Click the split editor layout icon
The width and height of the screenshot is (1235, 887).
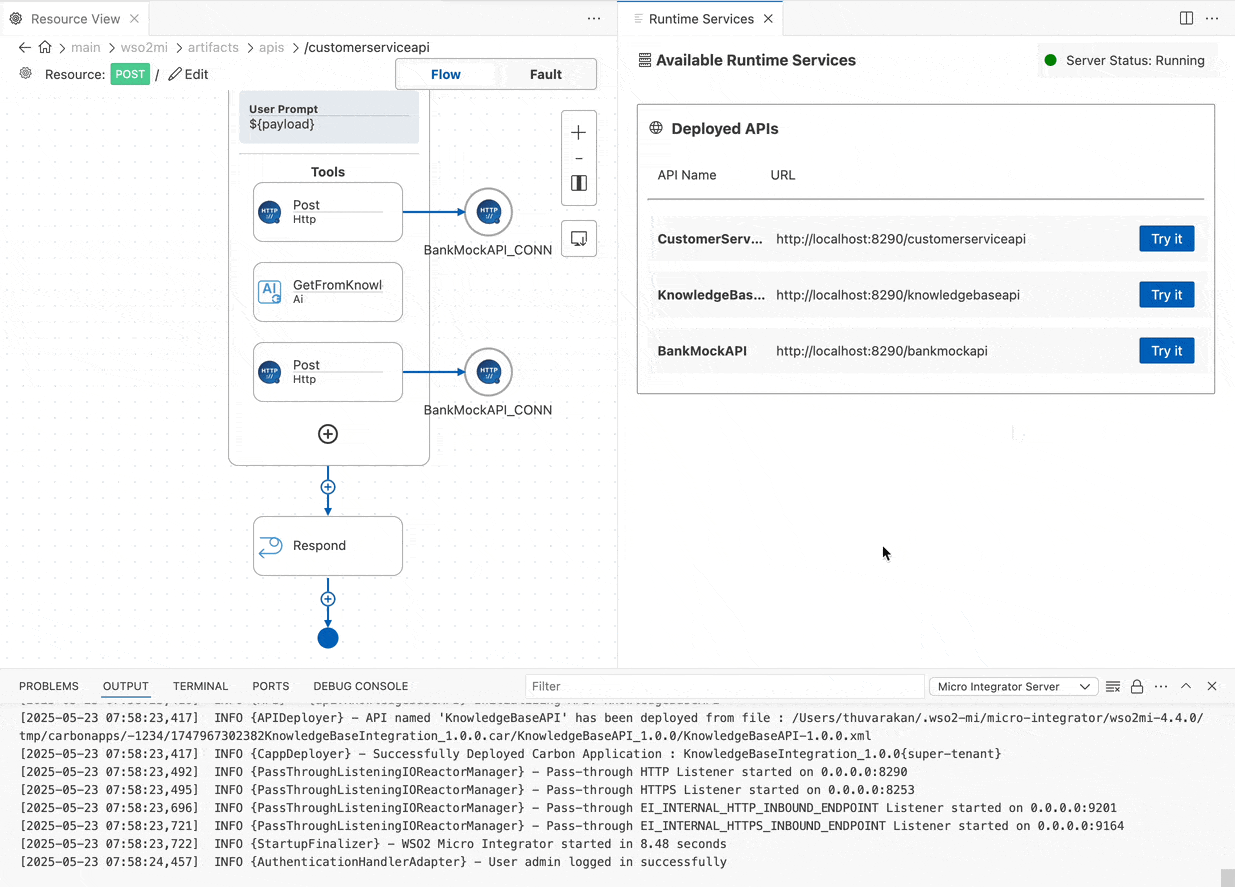pyautogui.click(x=1186, y=18)
